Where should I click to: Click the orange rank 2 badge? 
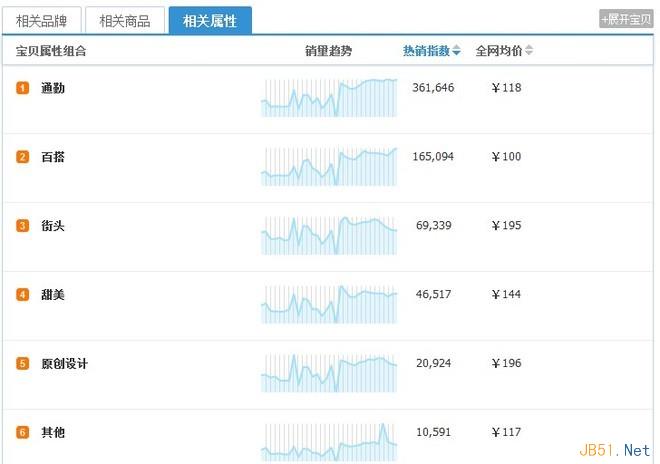(23, 157)
